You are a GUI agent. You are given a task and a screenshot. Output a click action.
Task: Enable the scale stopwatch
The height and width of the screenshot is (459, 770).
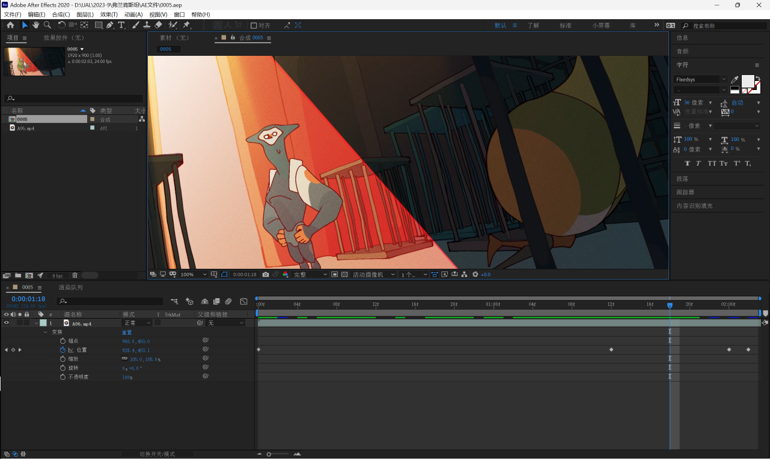[62, 359]
